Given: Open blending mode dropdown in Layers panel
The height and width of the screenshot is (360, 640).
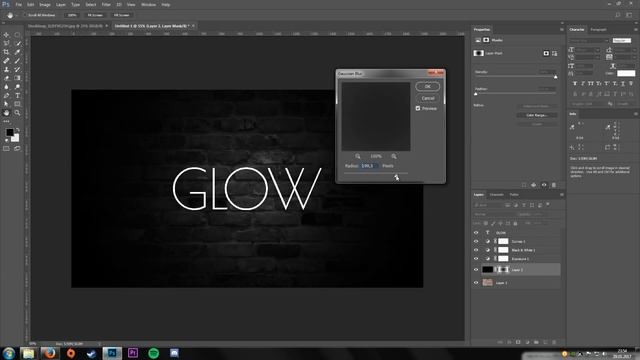Looking at the screenshot, I should [494, 214].
